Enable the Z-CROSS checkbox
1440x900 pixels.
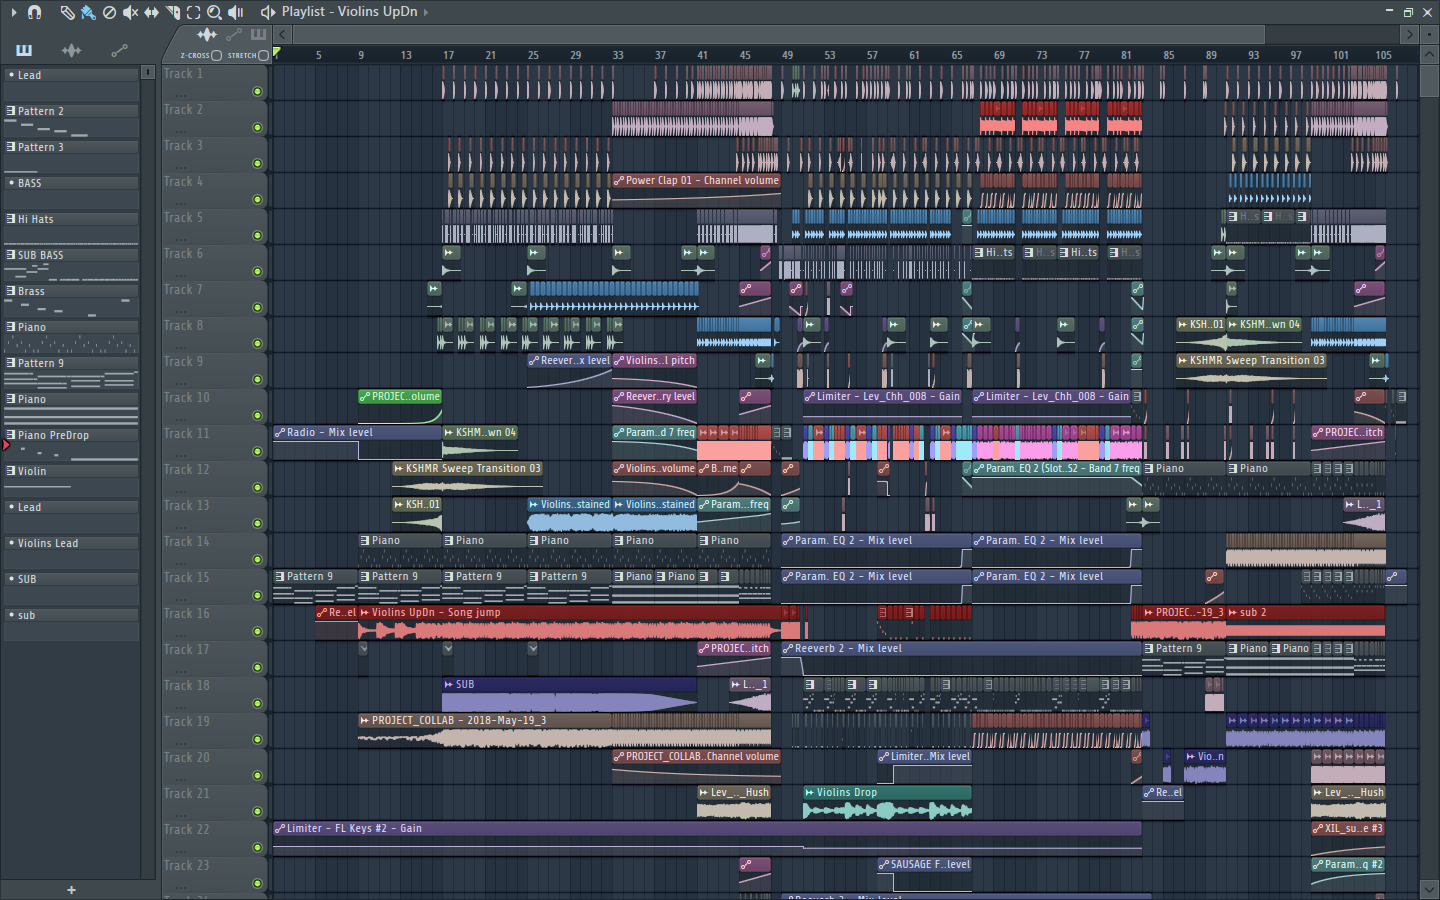[x=216, y=56]
